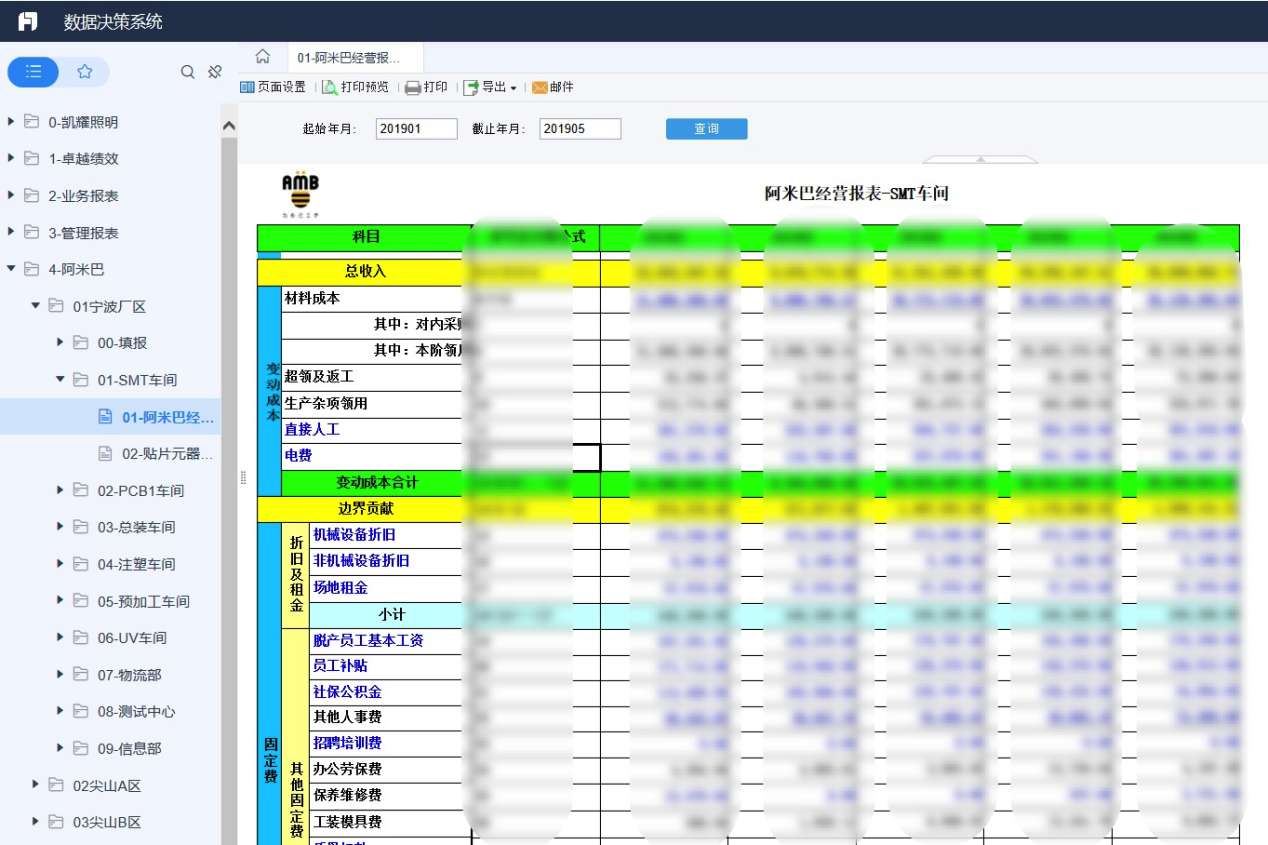
Task: Select the 01-阿米巴经营报 tab
Action: coord(349,58)
